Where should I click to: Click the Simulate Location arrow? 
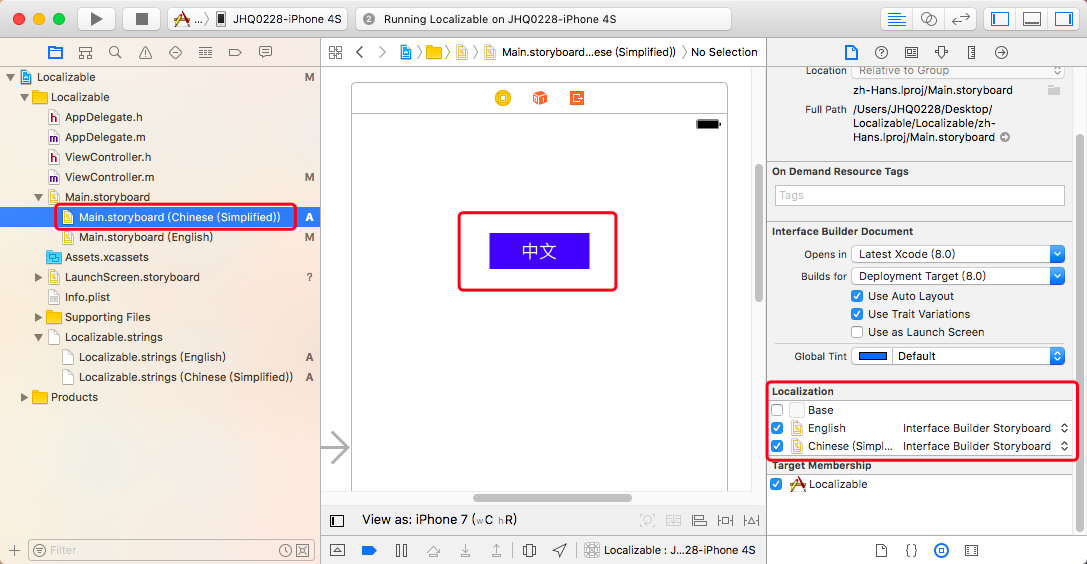559,550
